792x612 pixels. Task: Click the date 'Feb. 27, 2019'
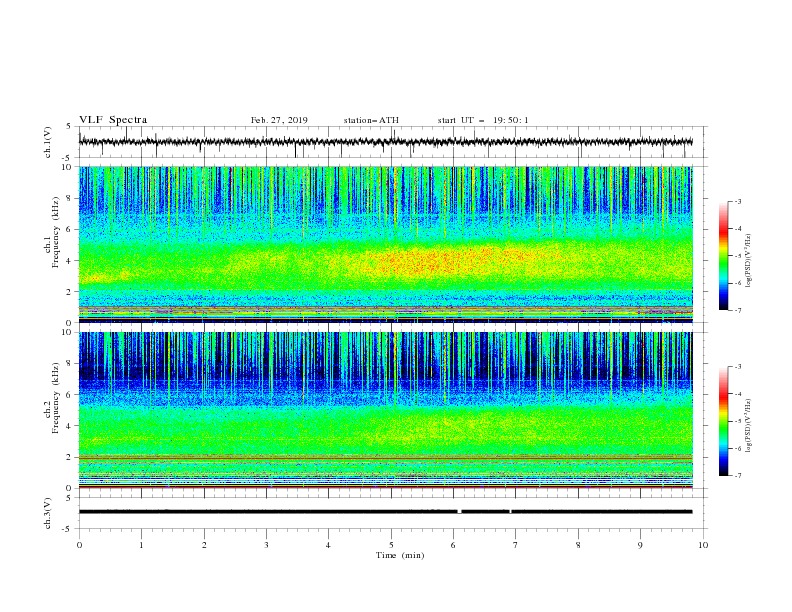(279, 120)
